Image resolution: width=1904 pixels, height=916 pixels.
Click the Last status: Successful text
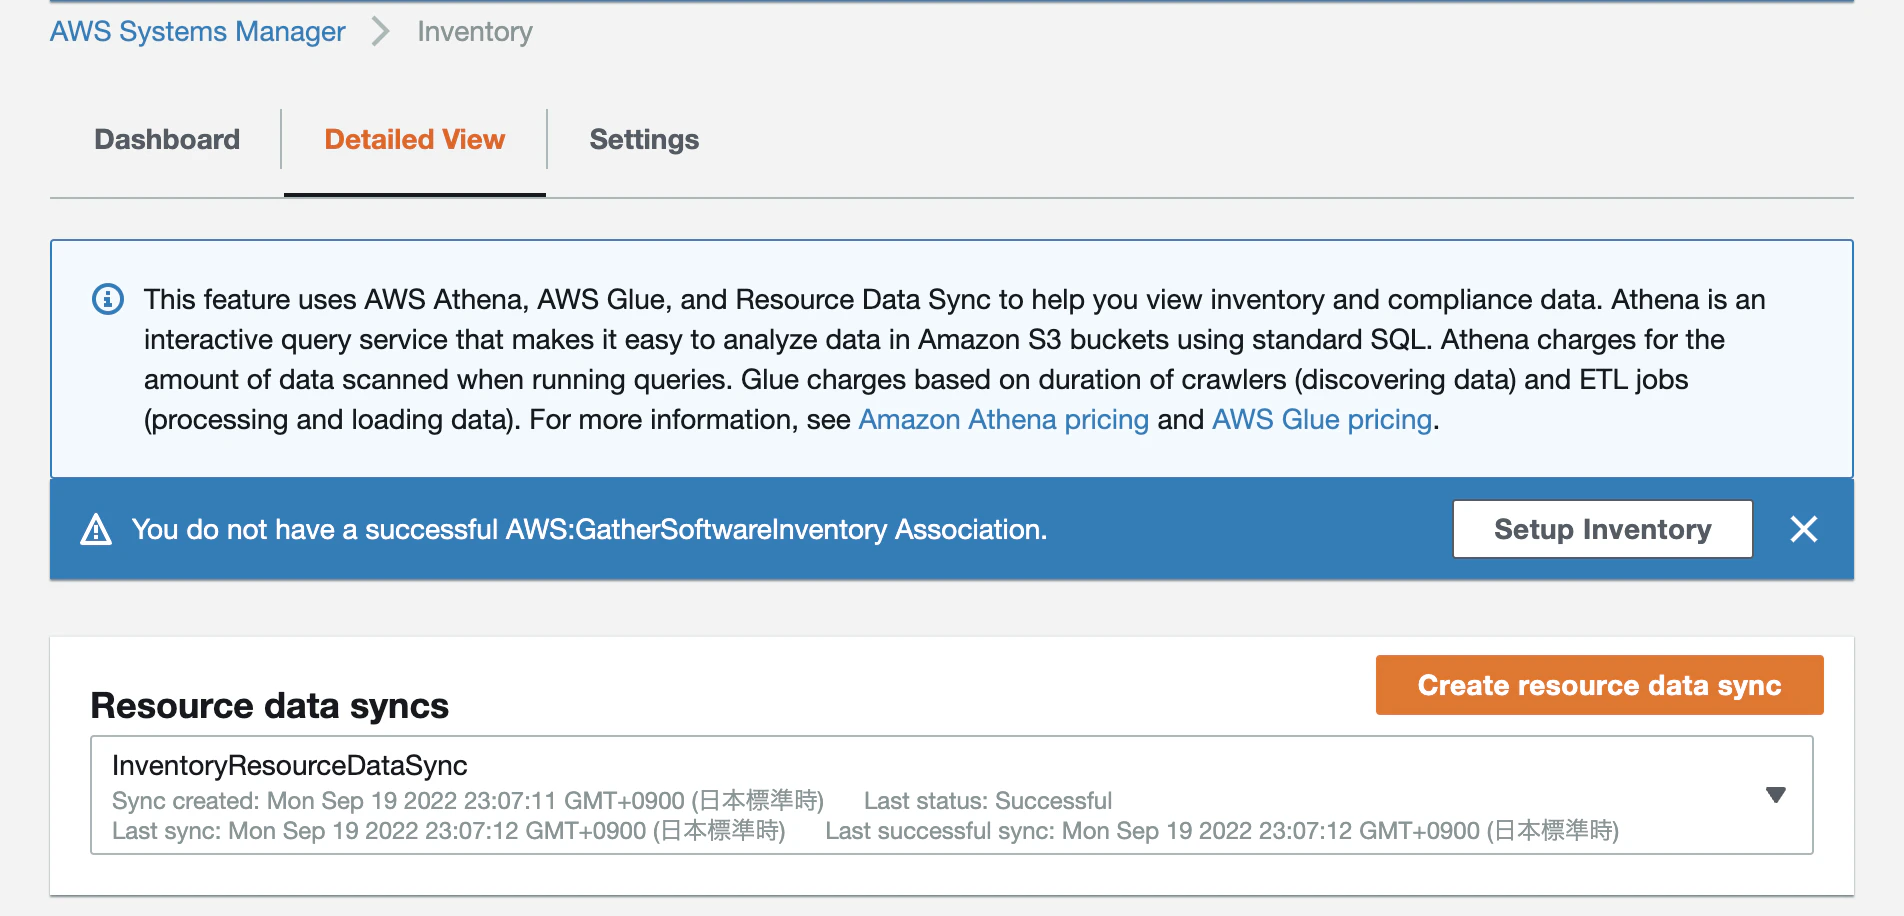[x=988, y=801]
